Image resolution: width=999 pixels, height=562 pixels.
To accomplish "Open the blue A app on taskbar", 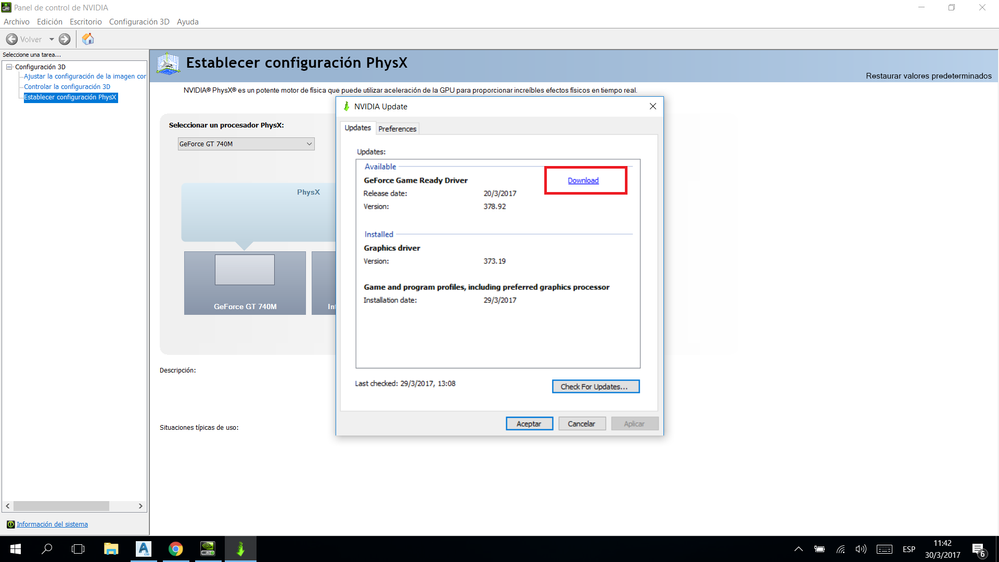I will (x=143, y=549).
